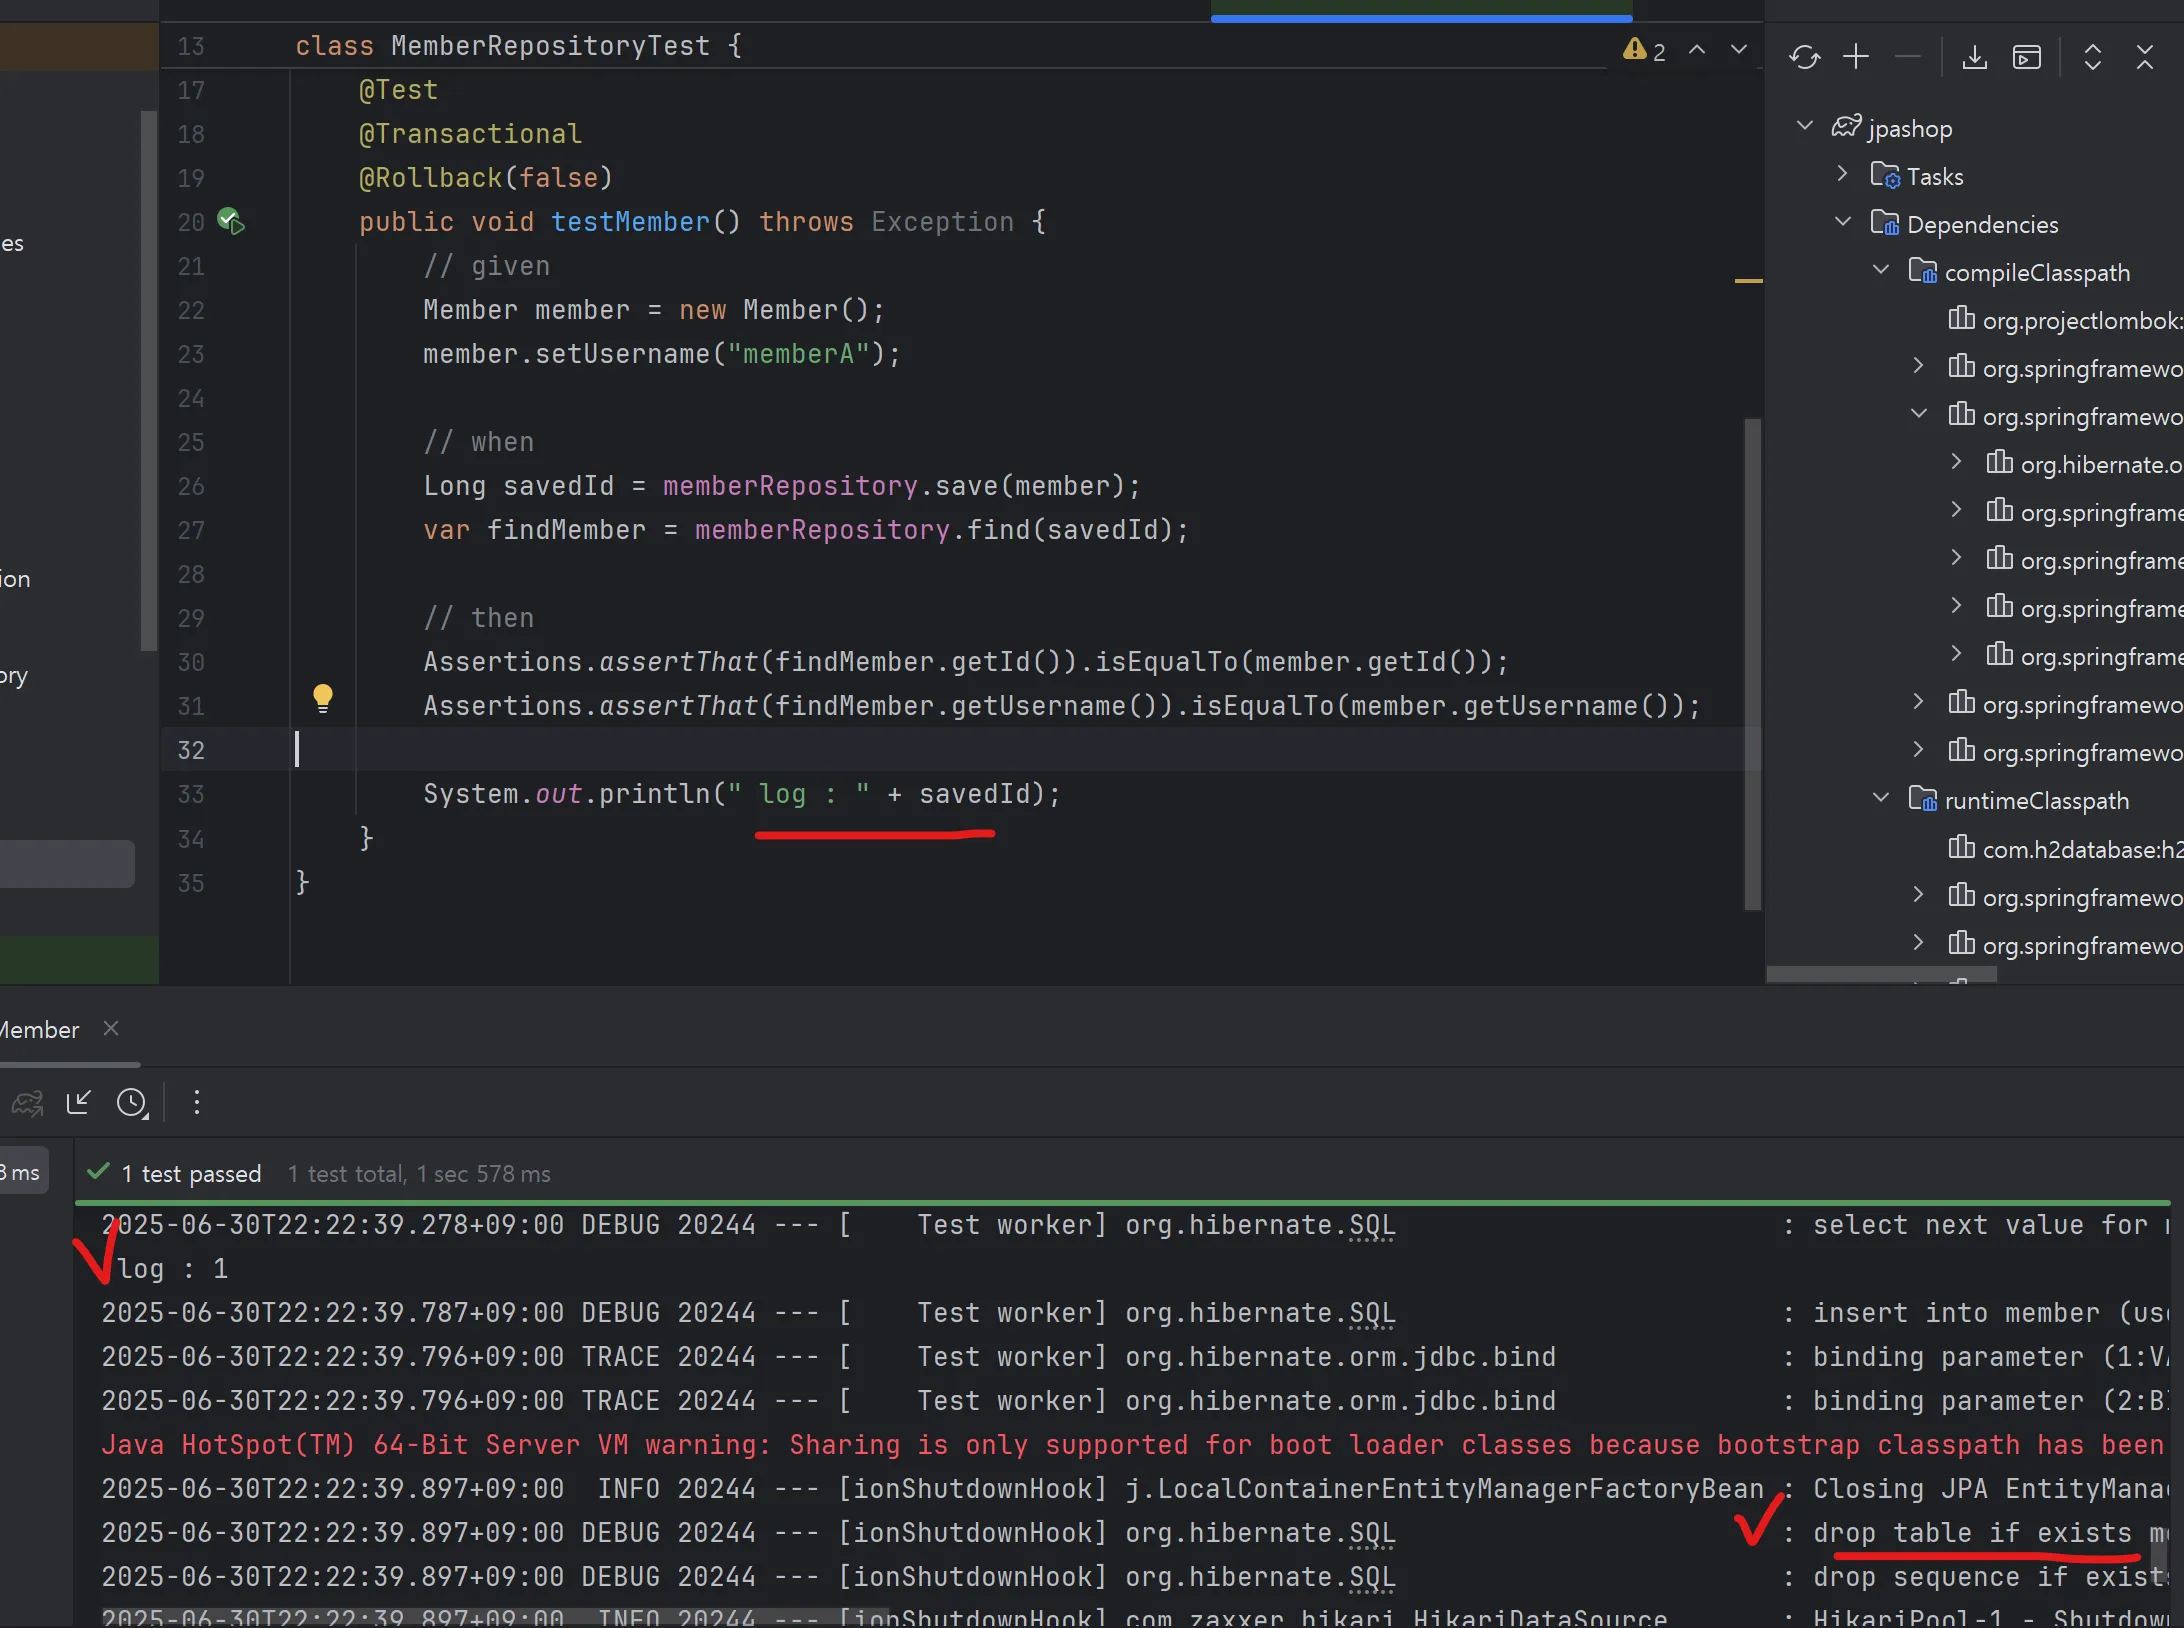The width and height of the screenshot is (2184, 1628).
Task: Select compileClasspath tree item
Action: [2036, 272]
